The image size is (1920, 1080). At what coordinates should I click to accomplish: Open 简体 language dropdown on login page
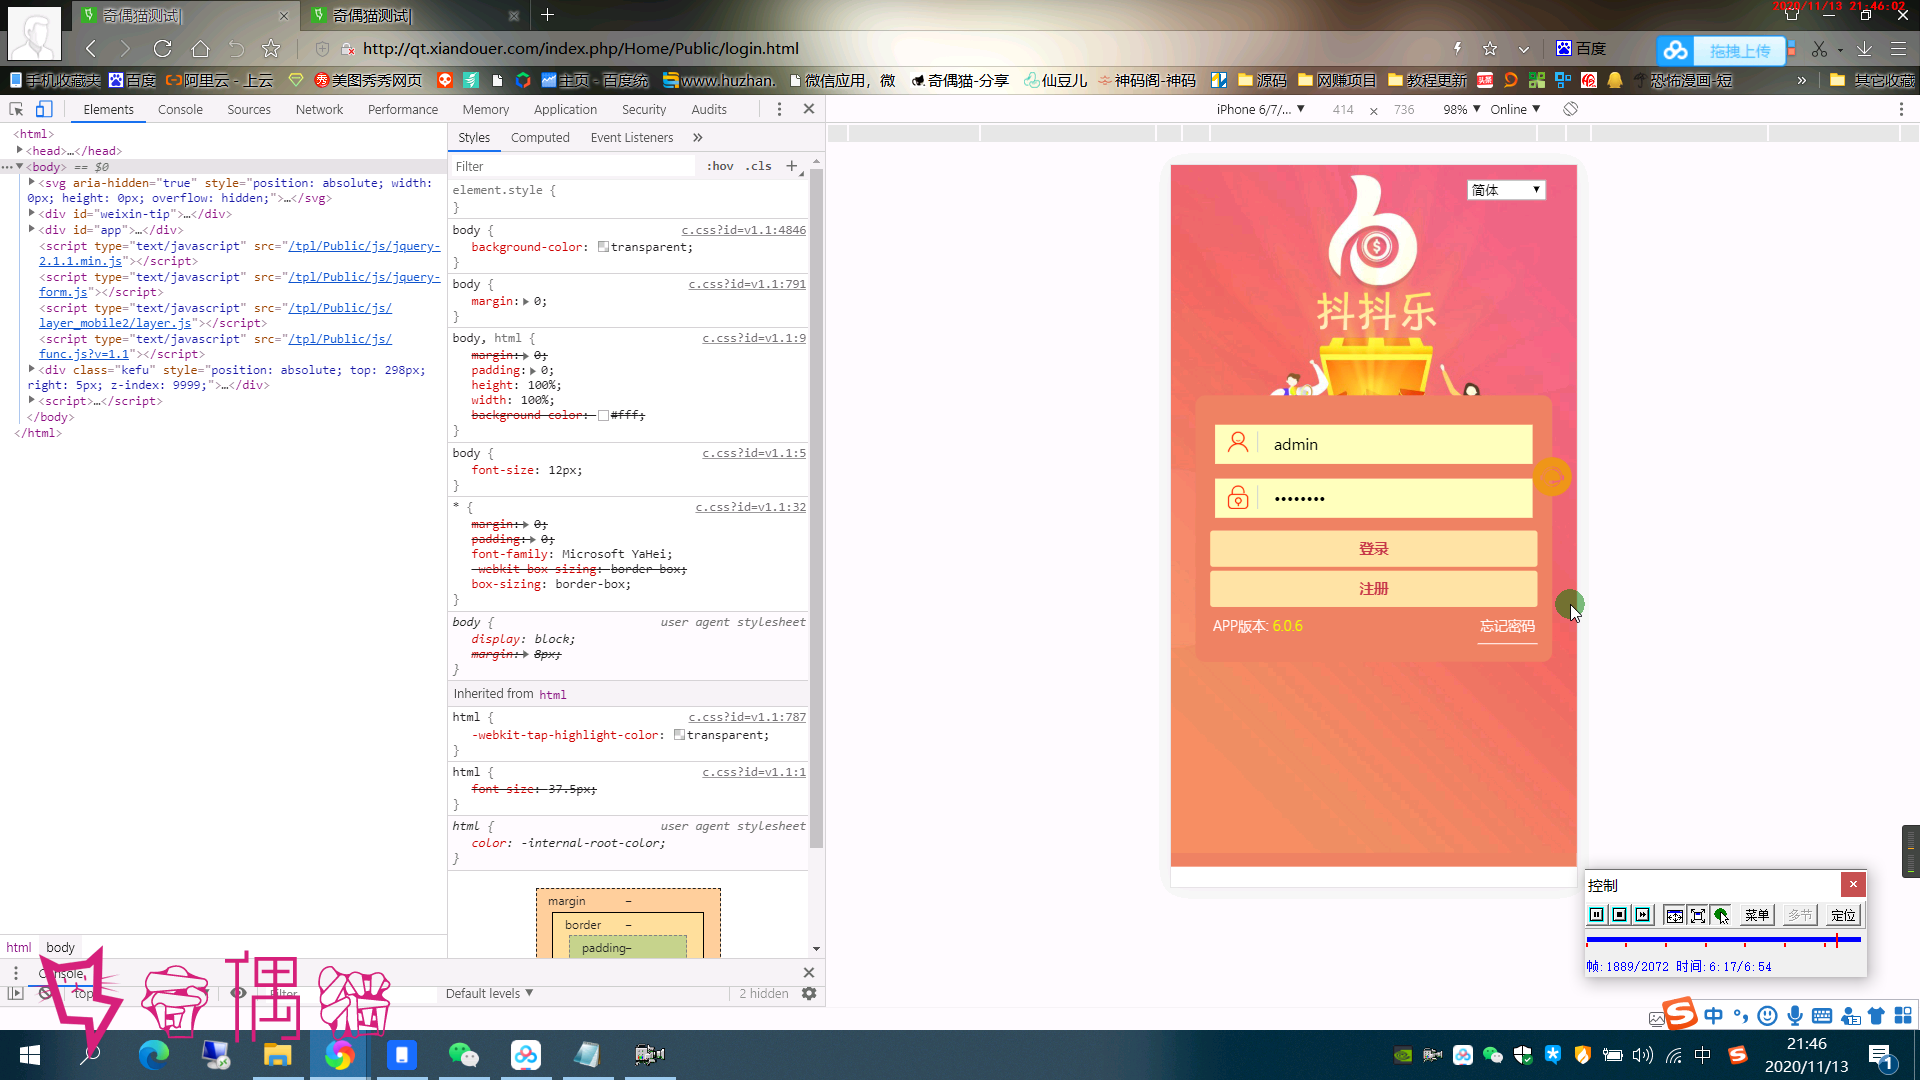point(1506,190)
